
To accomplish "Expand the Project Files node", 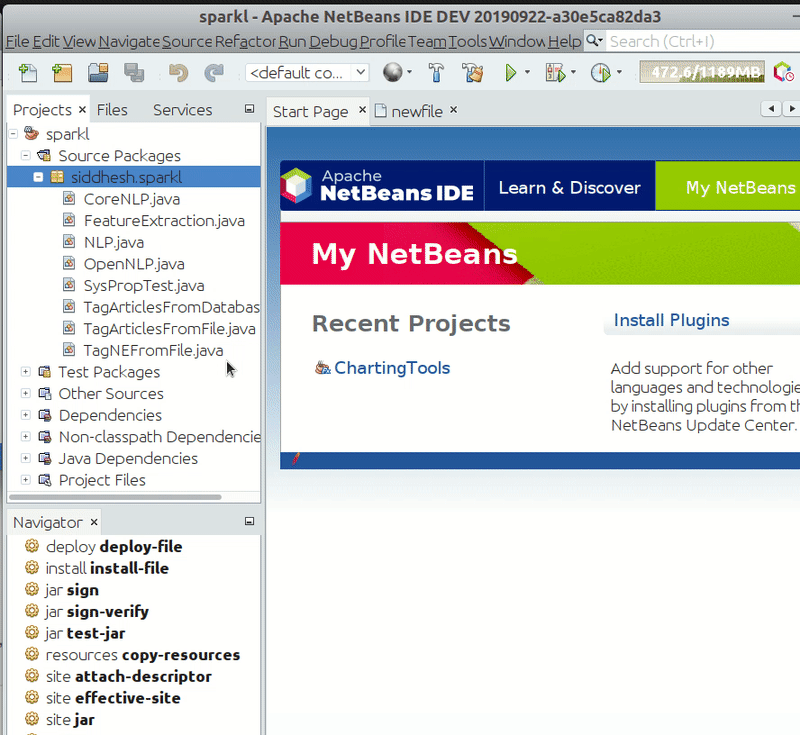I will tap(26, 480).
